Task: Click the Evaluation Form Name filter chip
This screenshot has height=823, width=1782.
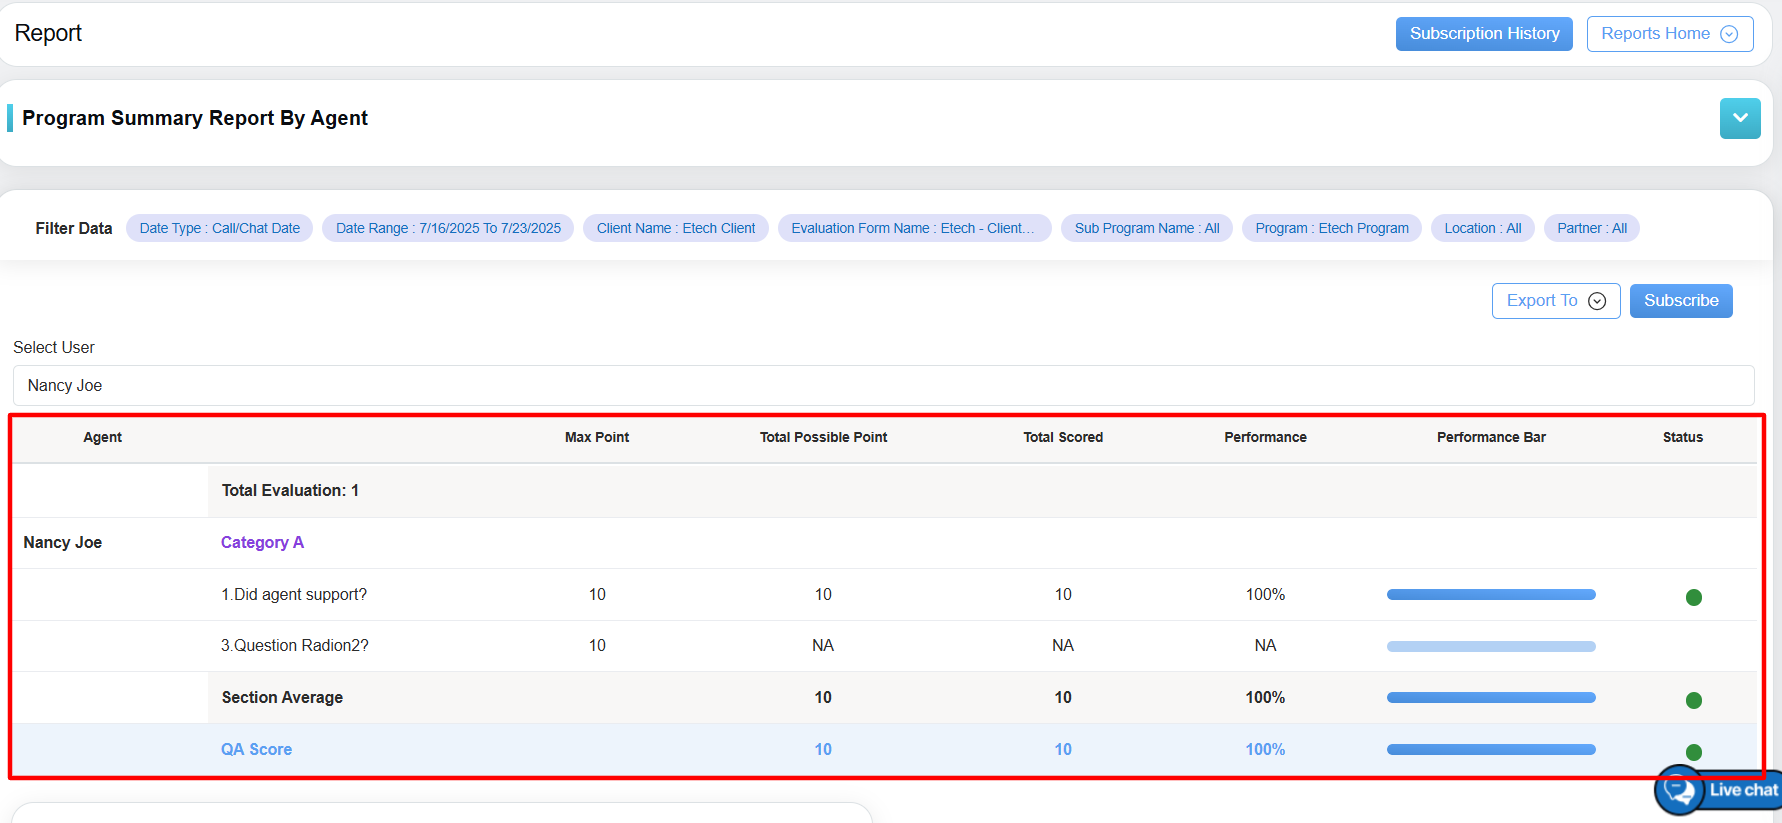Action: 913,228
